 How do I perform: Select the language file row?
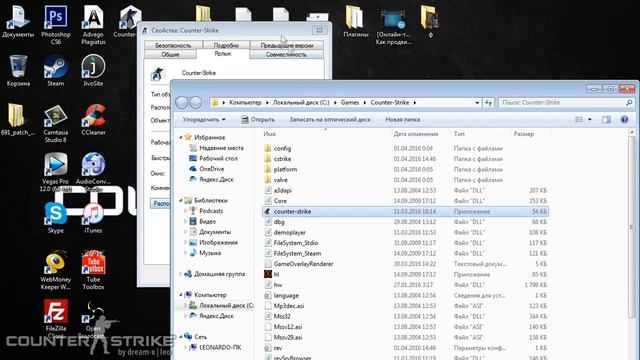[x=405, y=295]
